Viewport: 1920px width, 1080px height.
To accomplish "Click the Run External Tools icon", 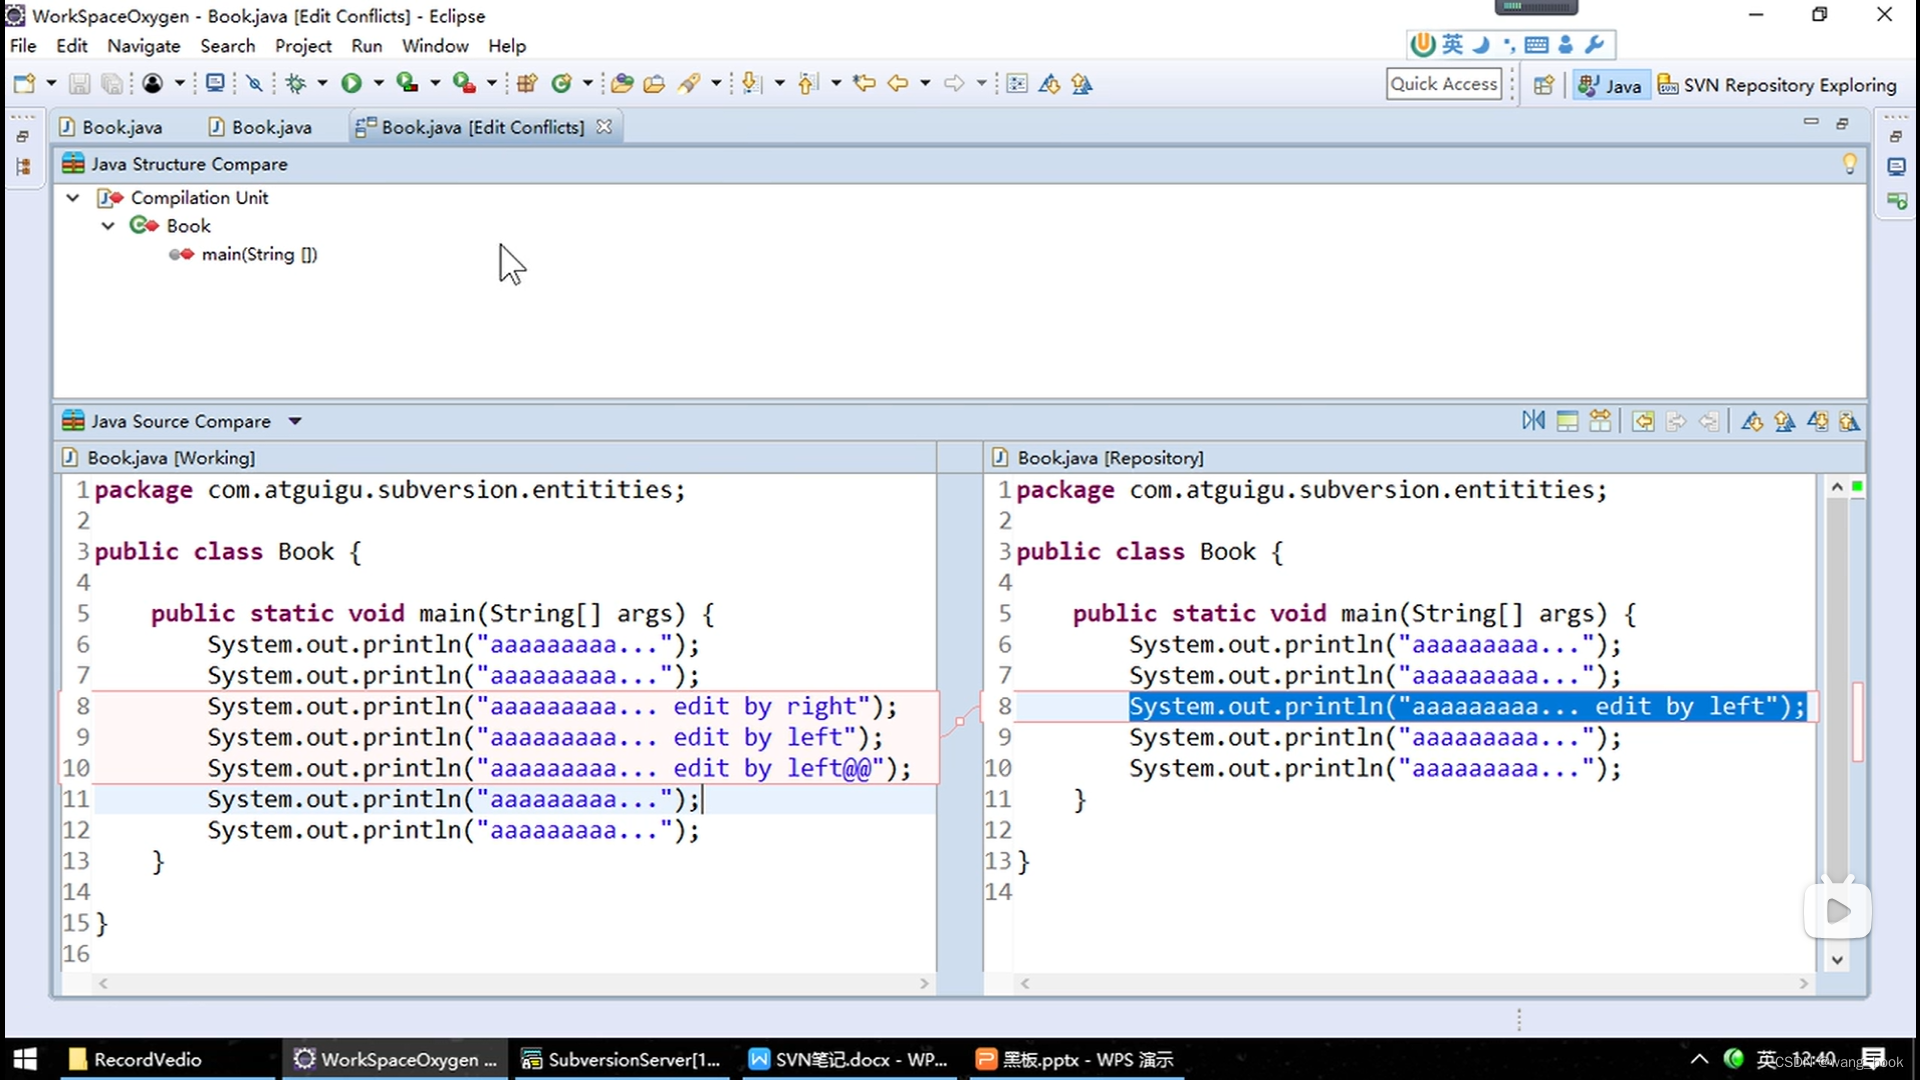I will coord(463,84).
